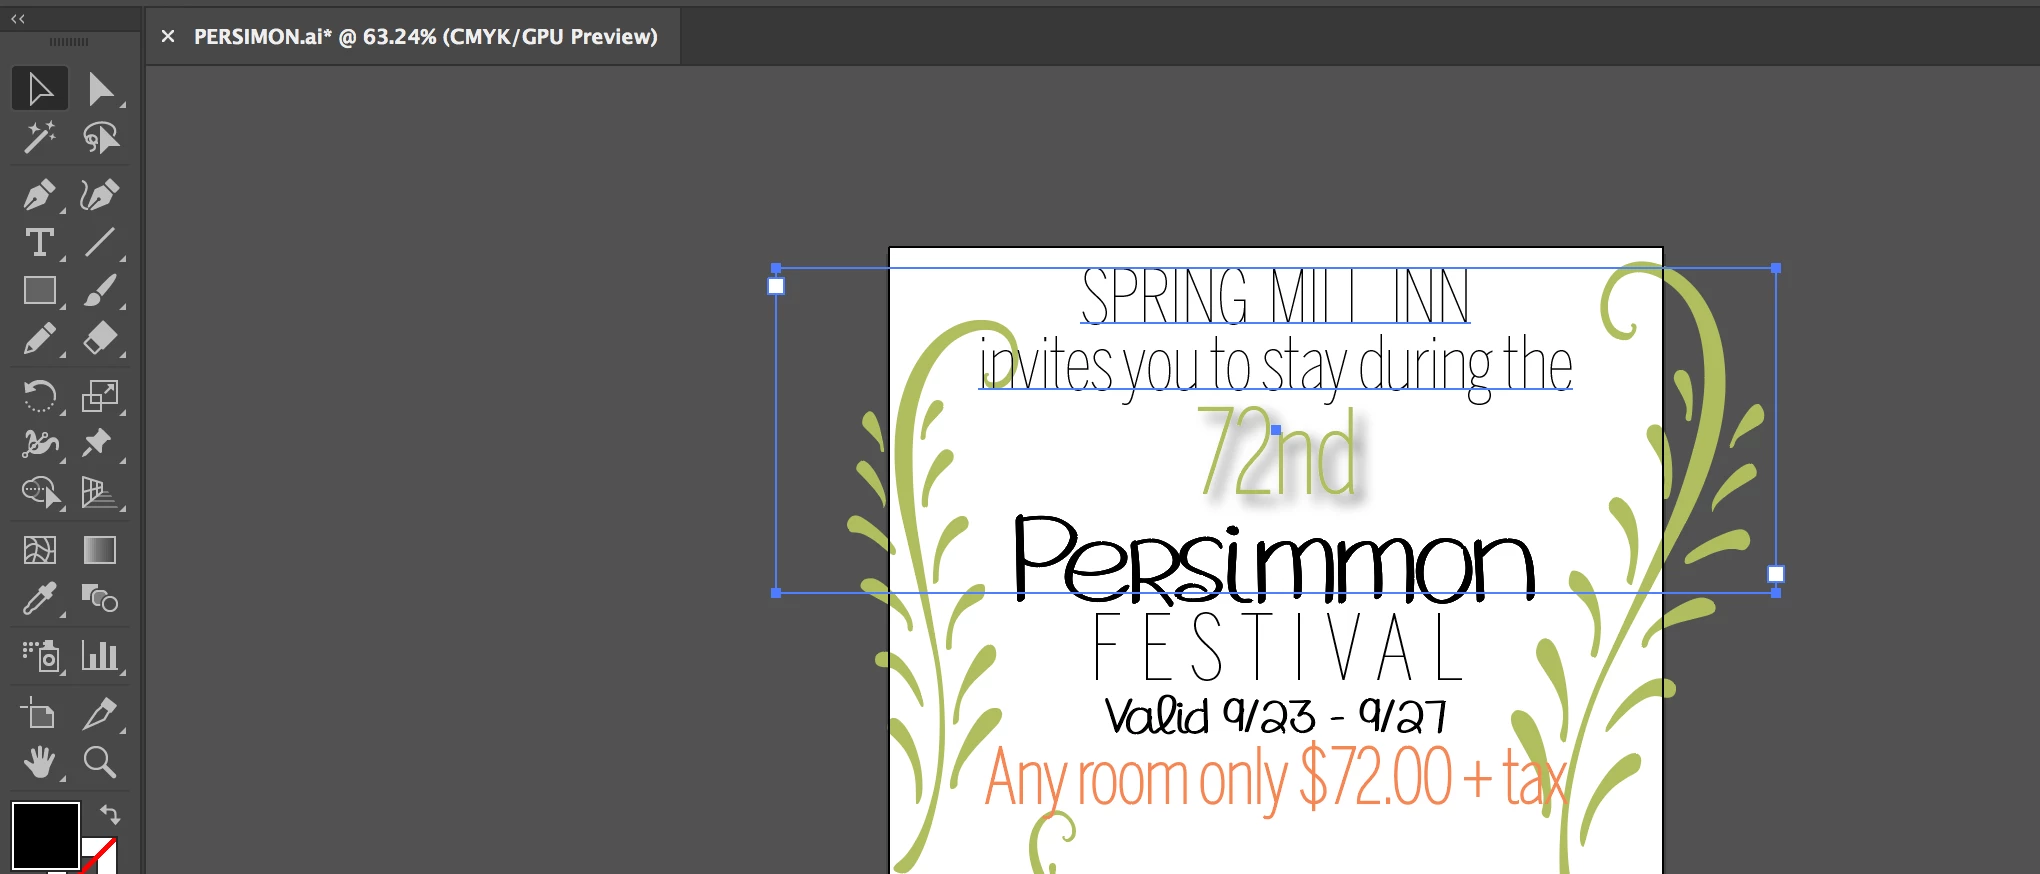
Task: Pick the Eyedropper tool
Action: 40,599
